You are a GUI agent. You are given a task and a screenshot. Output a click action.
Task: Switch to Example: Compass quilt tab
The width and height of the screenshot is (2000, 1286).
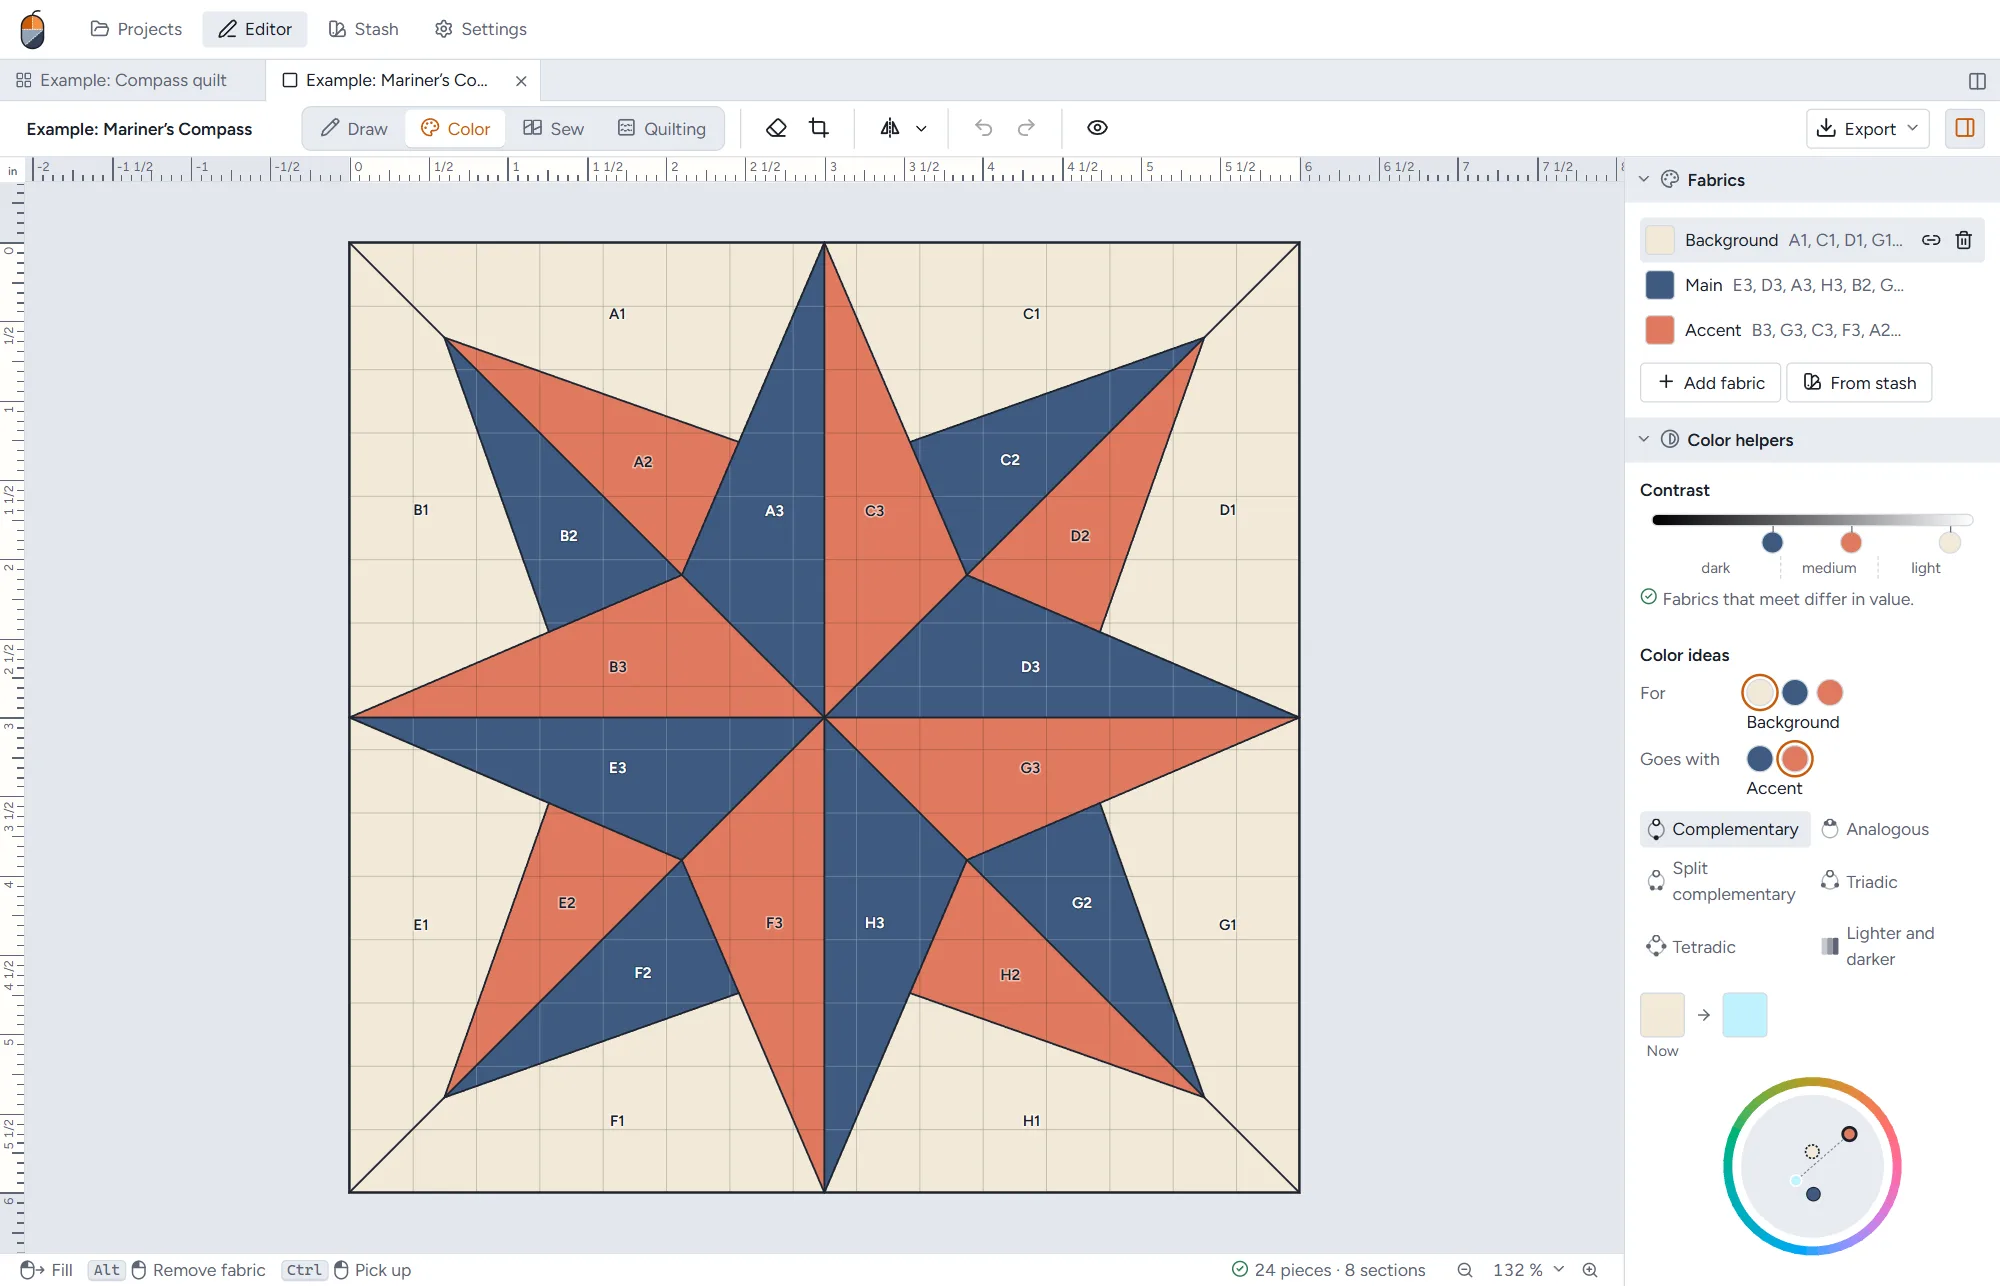(x=133, y=80)
